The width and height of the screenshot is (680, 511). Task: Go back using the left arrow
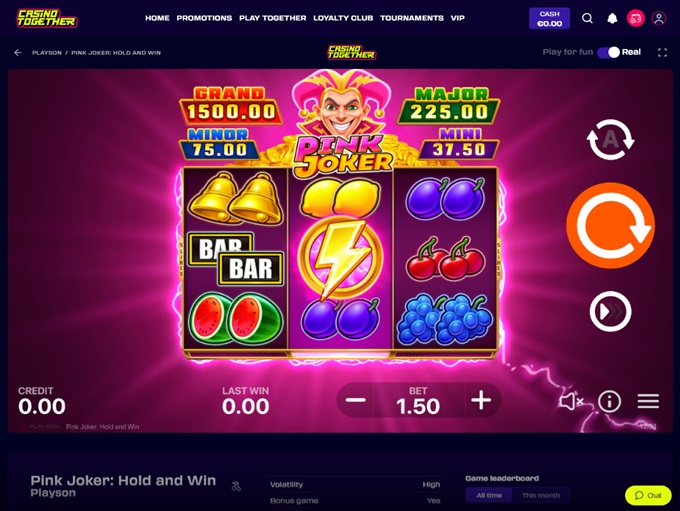(18, 52)
